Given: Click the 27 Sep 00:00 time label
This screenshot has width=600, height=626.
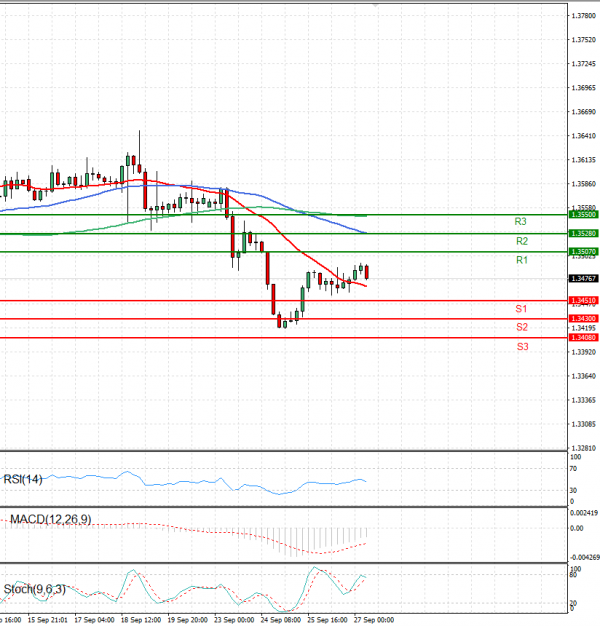Looking at the screenshot, I should point(374,620).
